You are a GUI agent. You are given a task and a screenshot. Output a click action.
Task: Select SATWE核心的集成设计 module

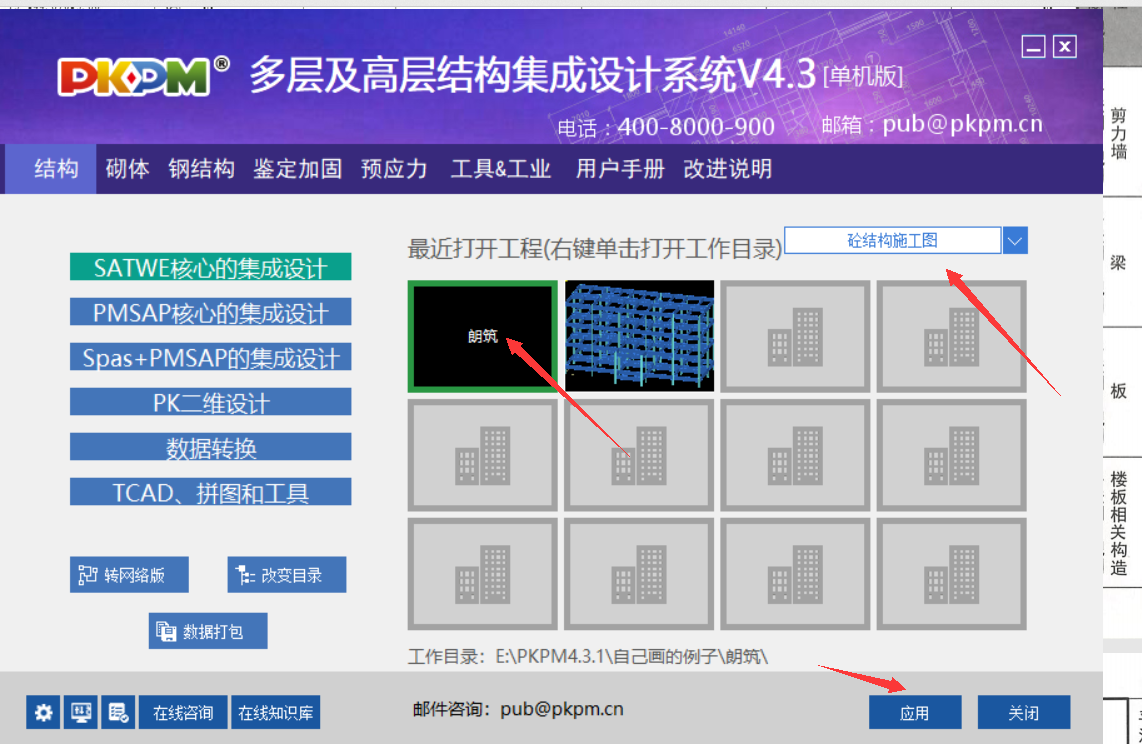[x=210, y=267]
